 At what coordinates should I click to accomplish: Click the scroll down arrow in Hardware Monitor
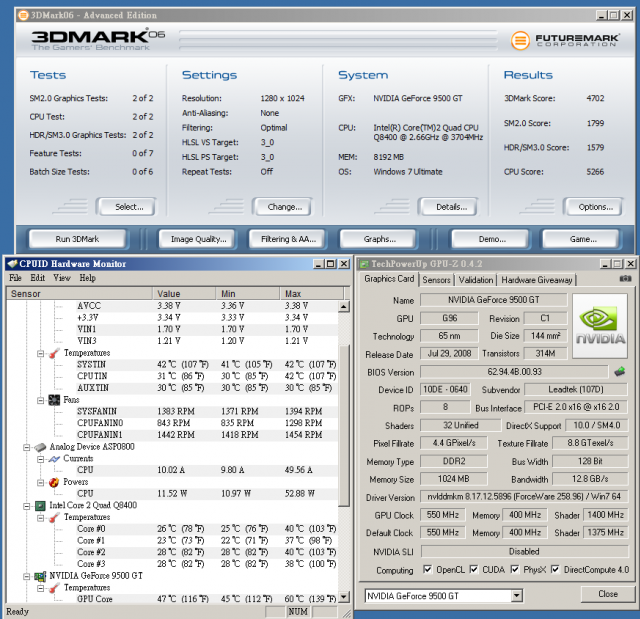pyautogui.click(x=344, y=597)
